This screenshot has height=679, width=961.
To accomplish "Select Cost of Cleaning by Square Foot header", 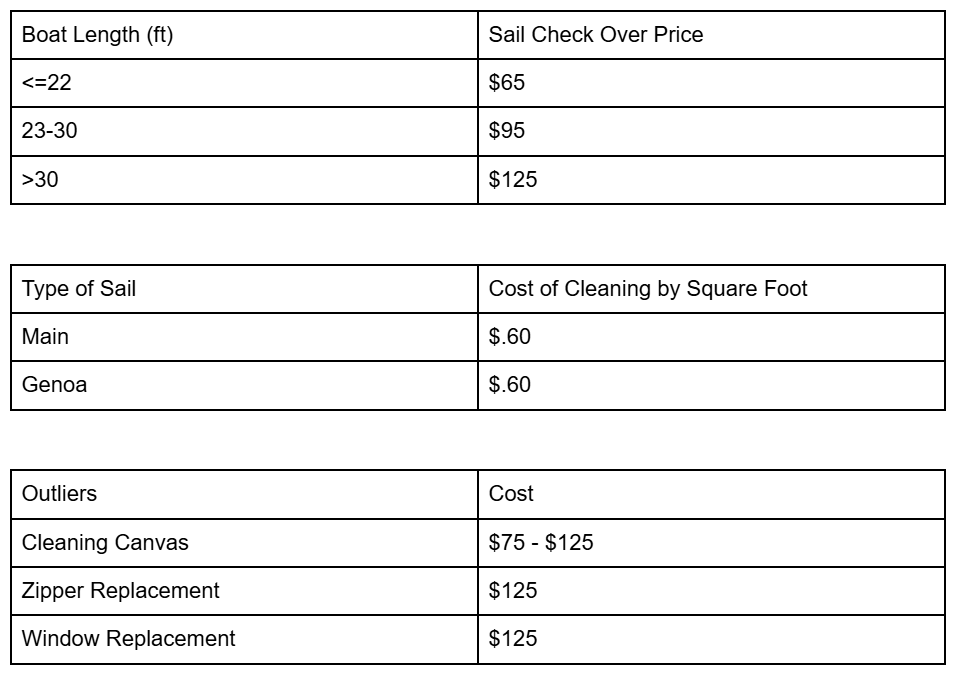I will pos(712,289).
